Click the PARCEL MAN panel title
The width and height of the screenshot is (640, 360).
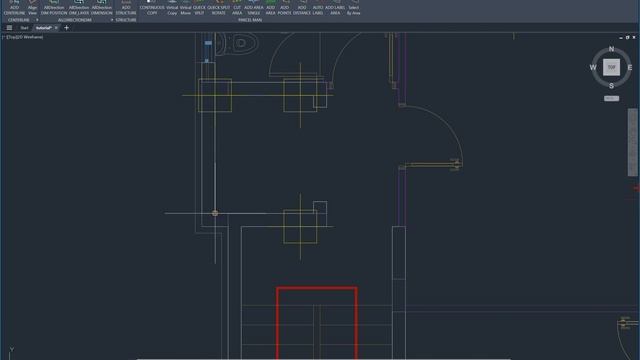pos(249,20)
